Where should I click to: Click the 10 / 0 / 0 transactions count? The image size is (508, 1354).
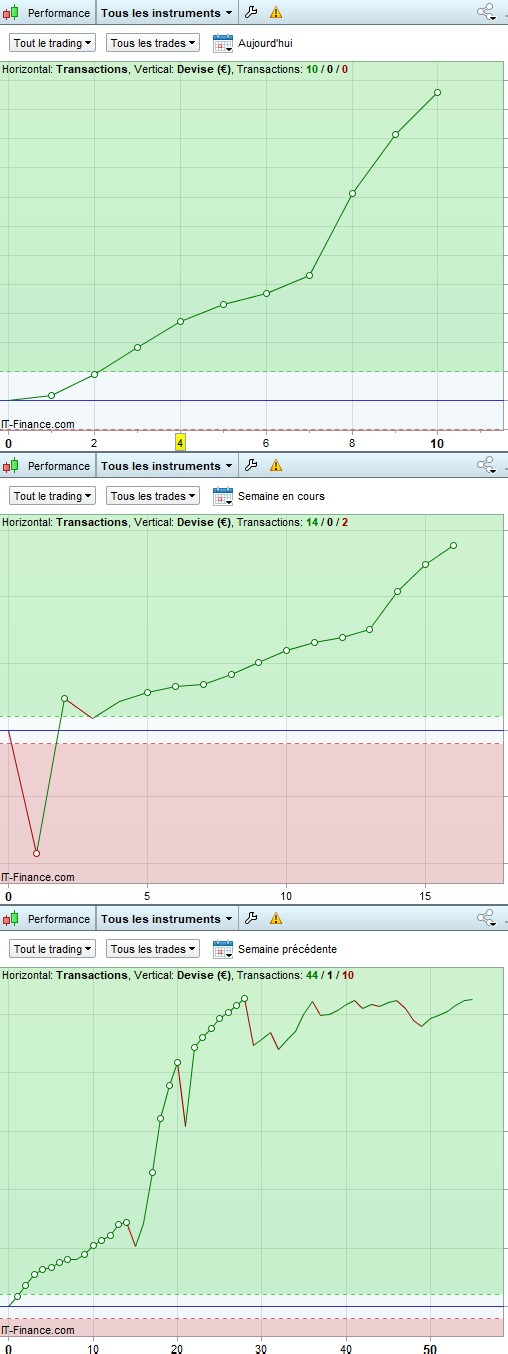327,69
